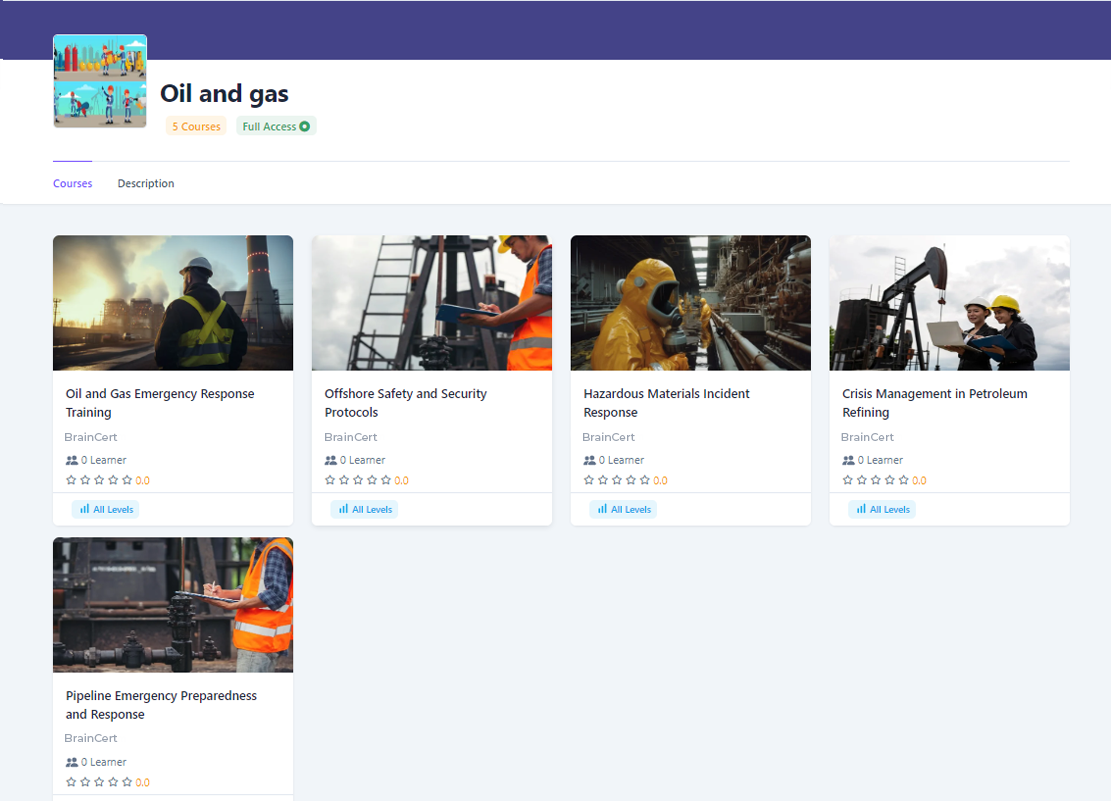Open the Pipeline Emergency Preparedness thumbnail image
The width and height of the screenshot is (1111, 801).
point(173,605)
